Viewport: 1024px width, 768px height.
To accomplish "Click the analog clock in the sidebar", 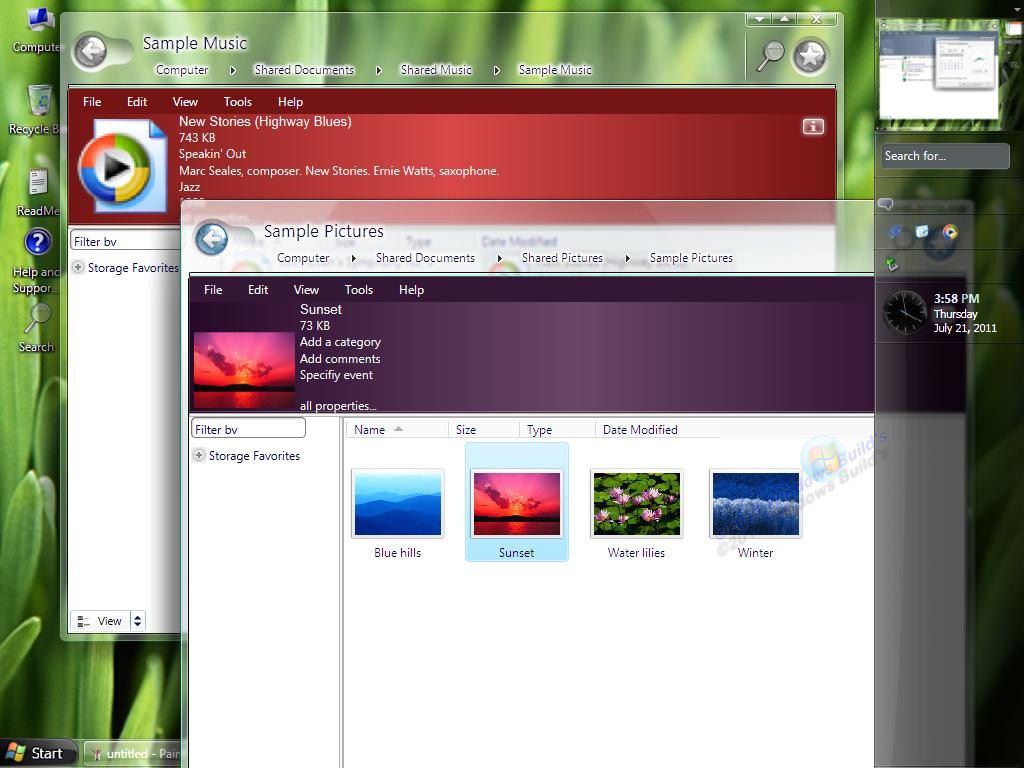I will (904, 312).
